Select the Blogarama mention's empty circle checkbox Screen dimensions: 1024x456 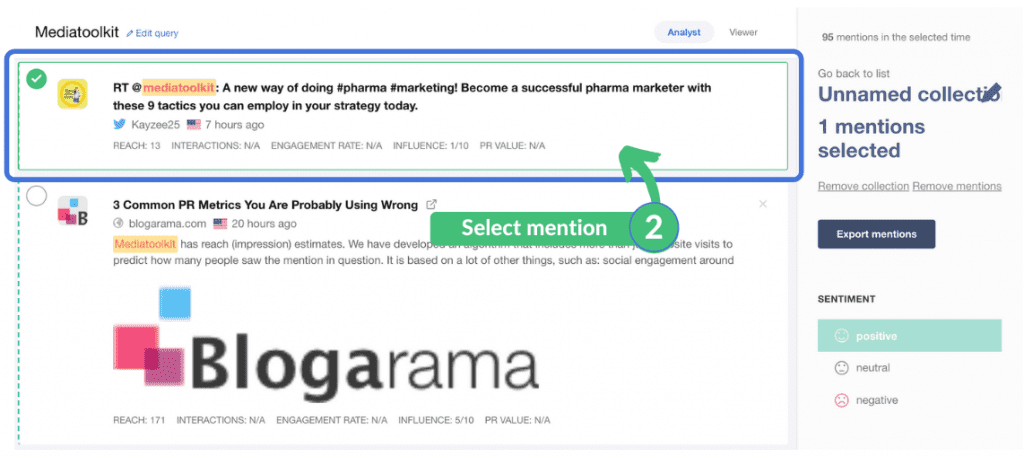[37, 196]
